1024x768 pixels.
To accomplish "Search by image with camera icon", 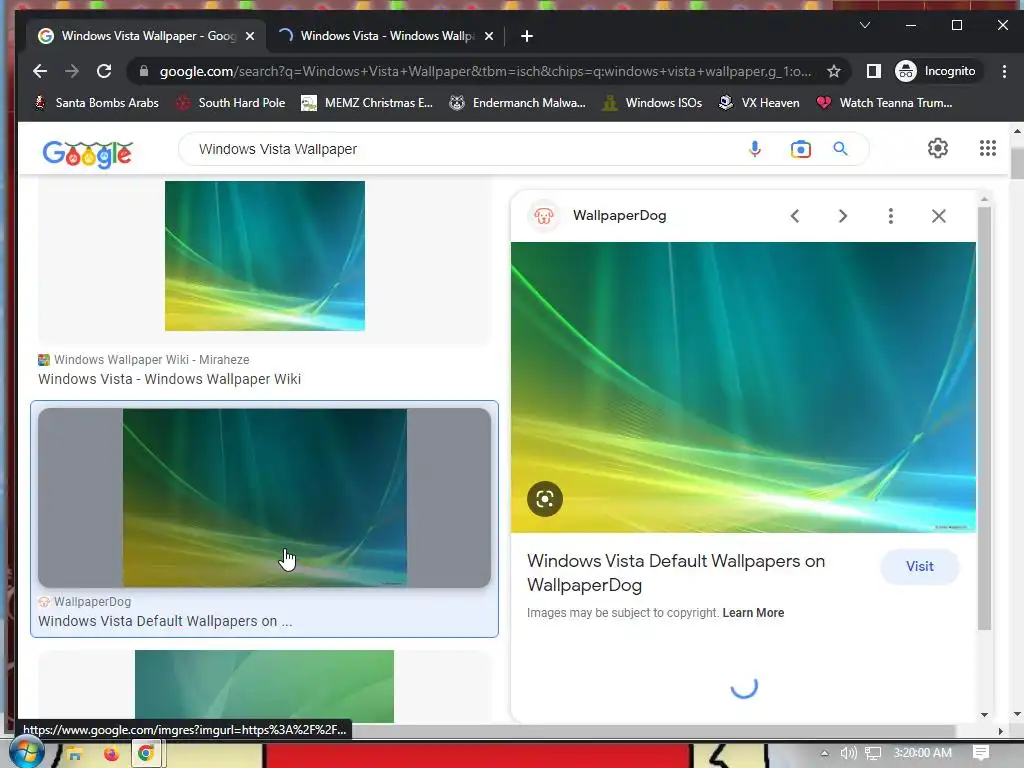I will (801, 149).
